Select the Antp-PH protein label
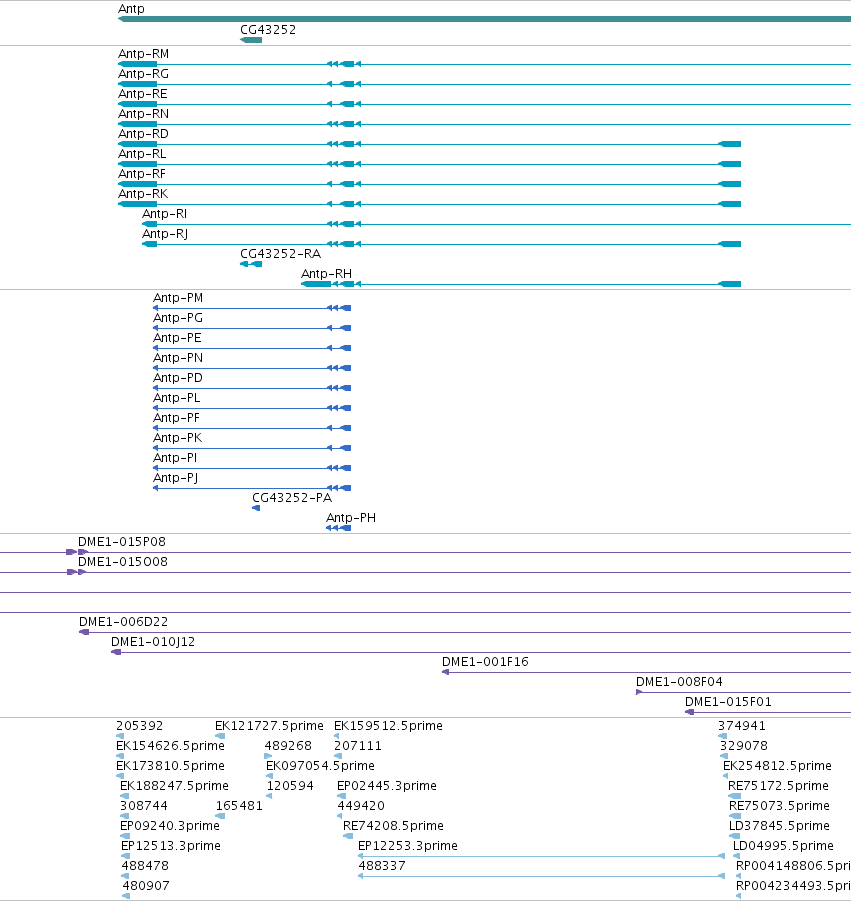 pyautogui.click(x=351, y=518)
